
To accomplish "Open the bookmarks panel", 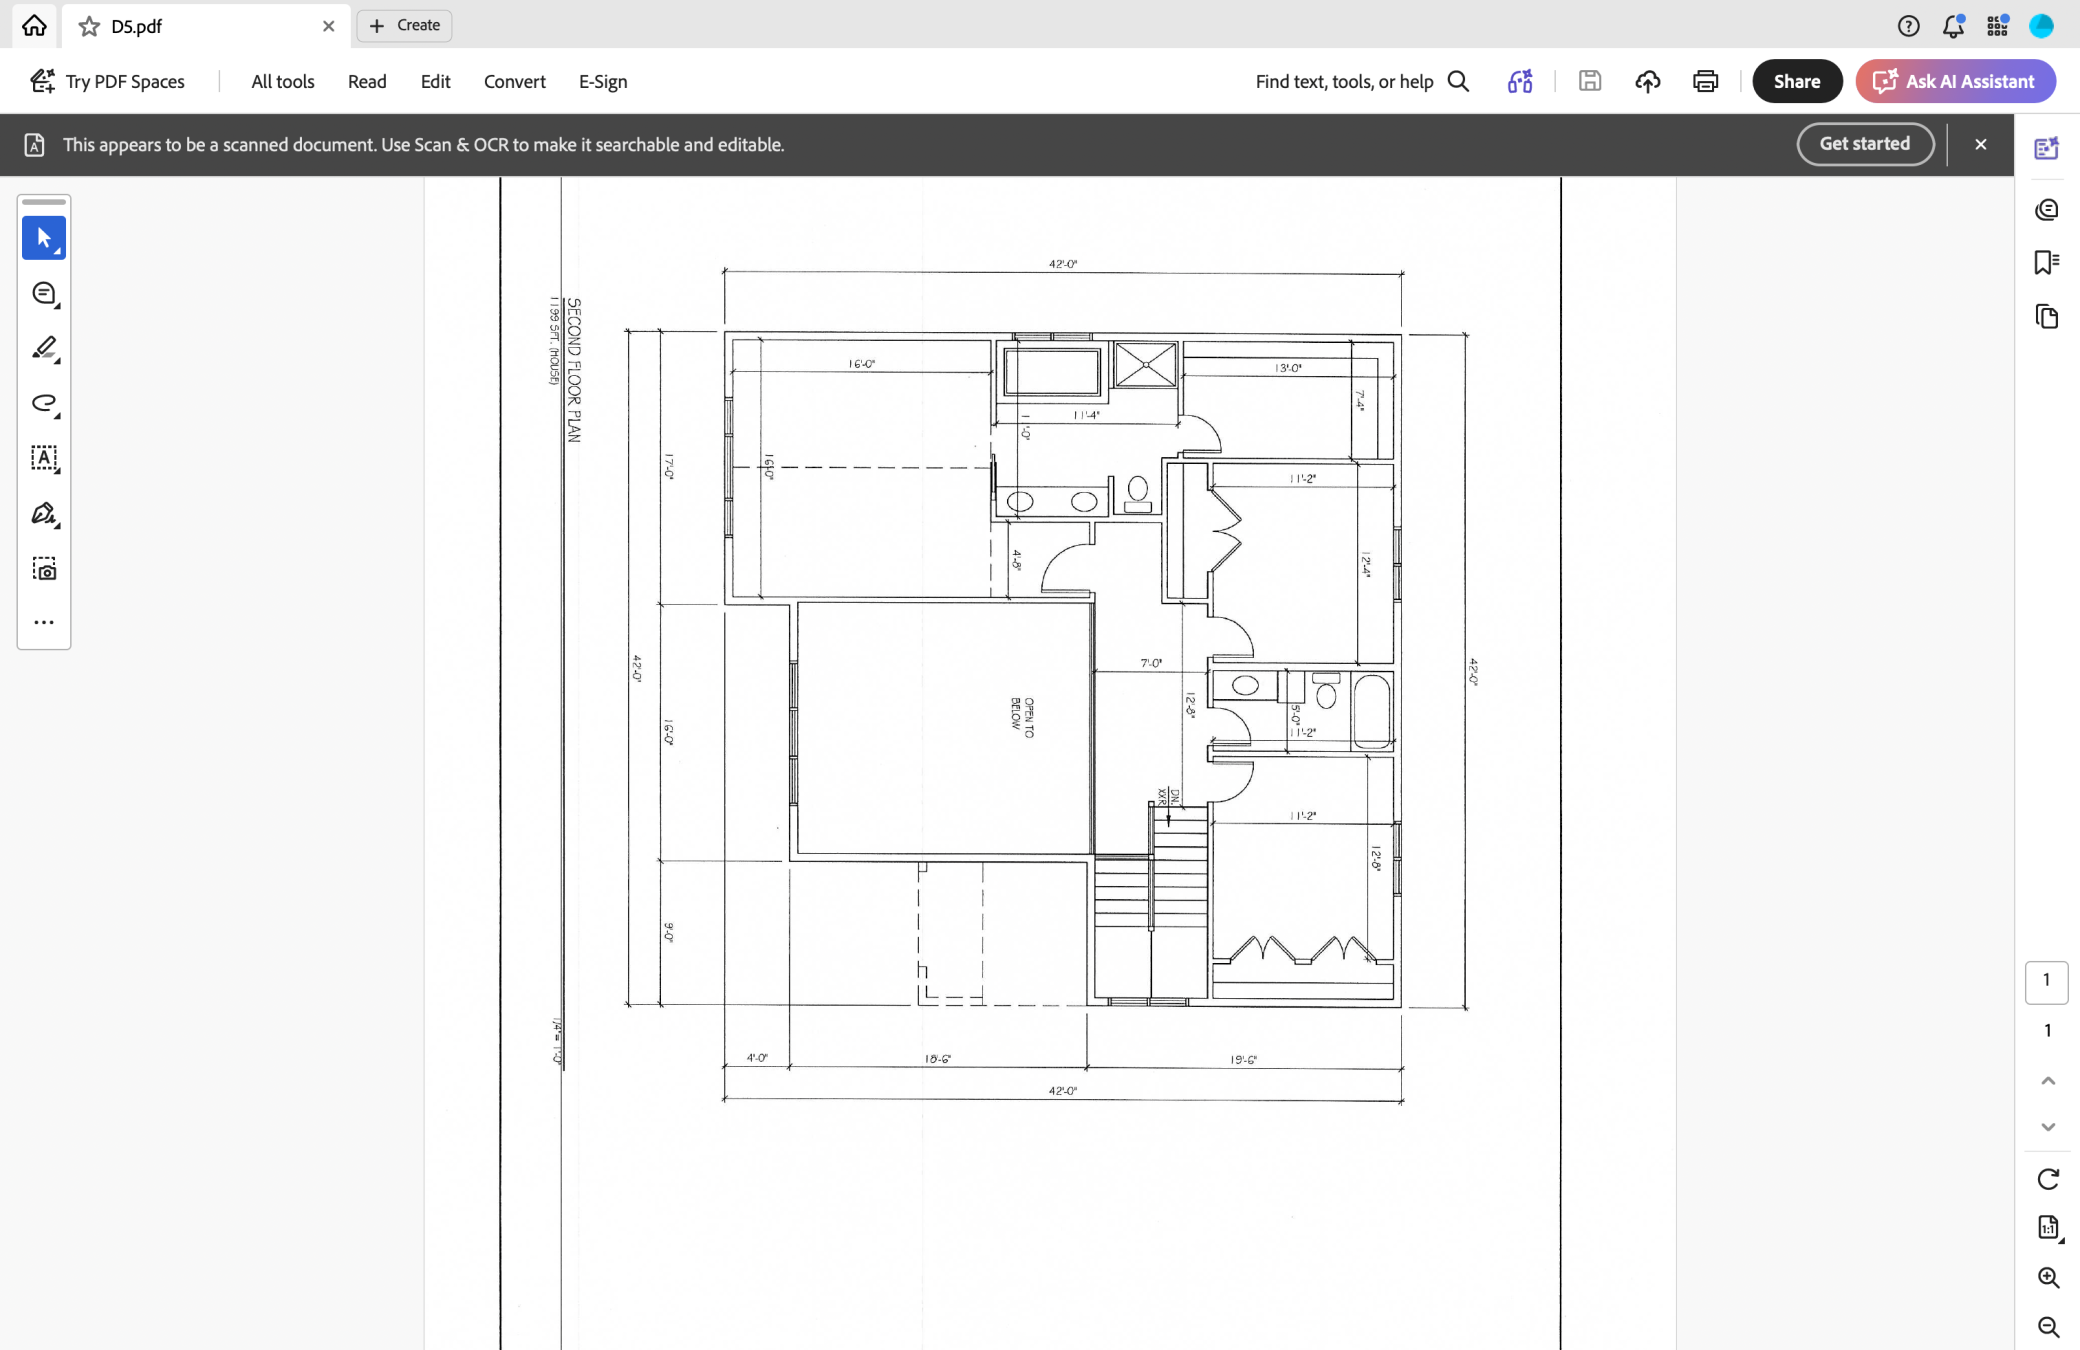I will pyautogui.click(x=2046, y=262).
